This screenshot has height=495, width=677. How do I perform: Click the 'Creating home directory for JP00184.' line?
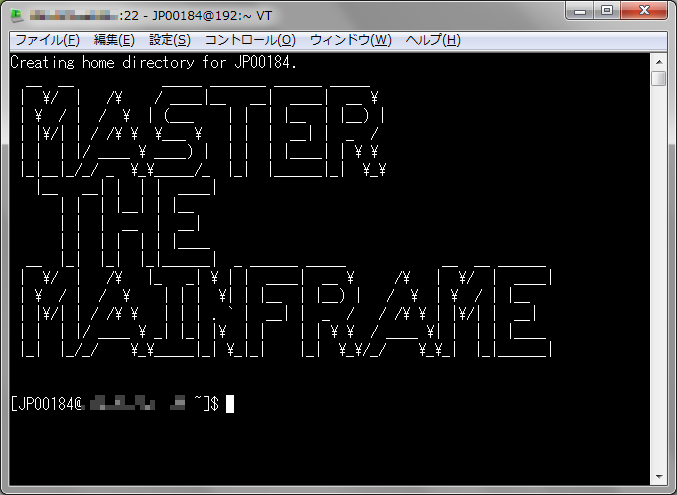[154, 63]
